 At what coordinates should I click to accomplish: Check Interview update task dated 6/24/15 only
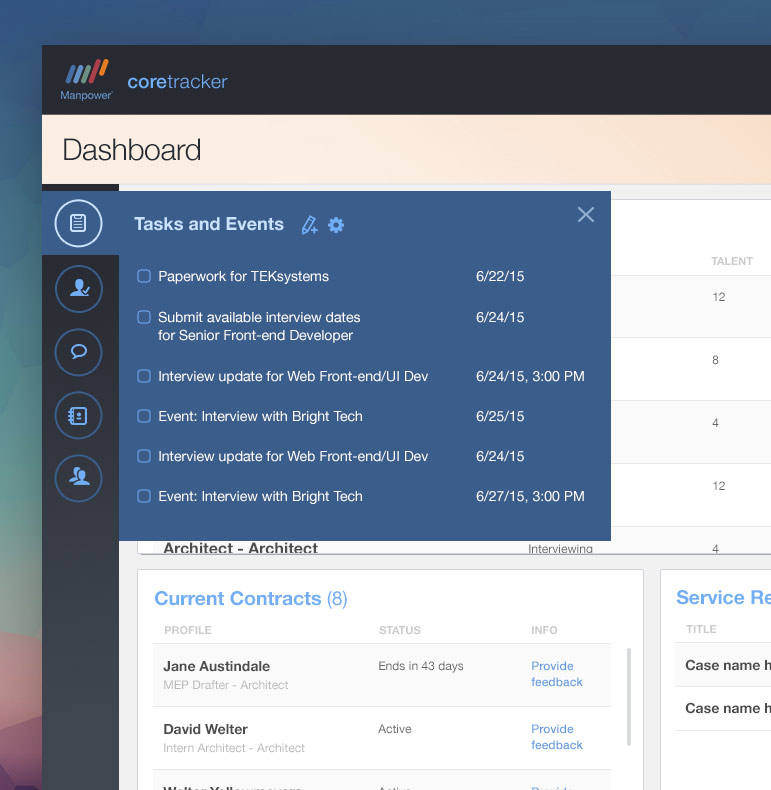pos(144,456)
